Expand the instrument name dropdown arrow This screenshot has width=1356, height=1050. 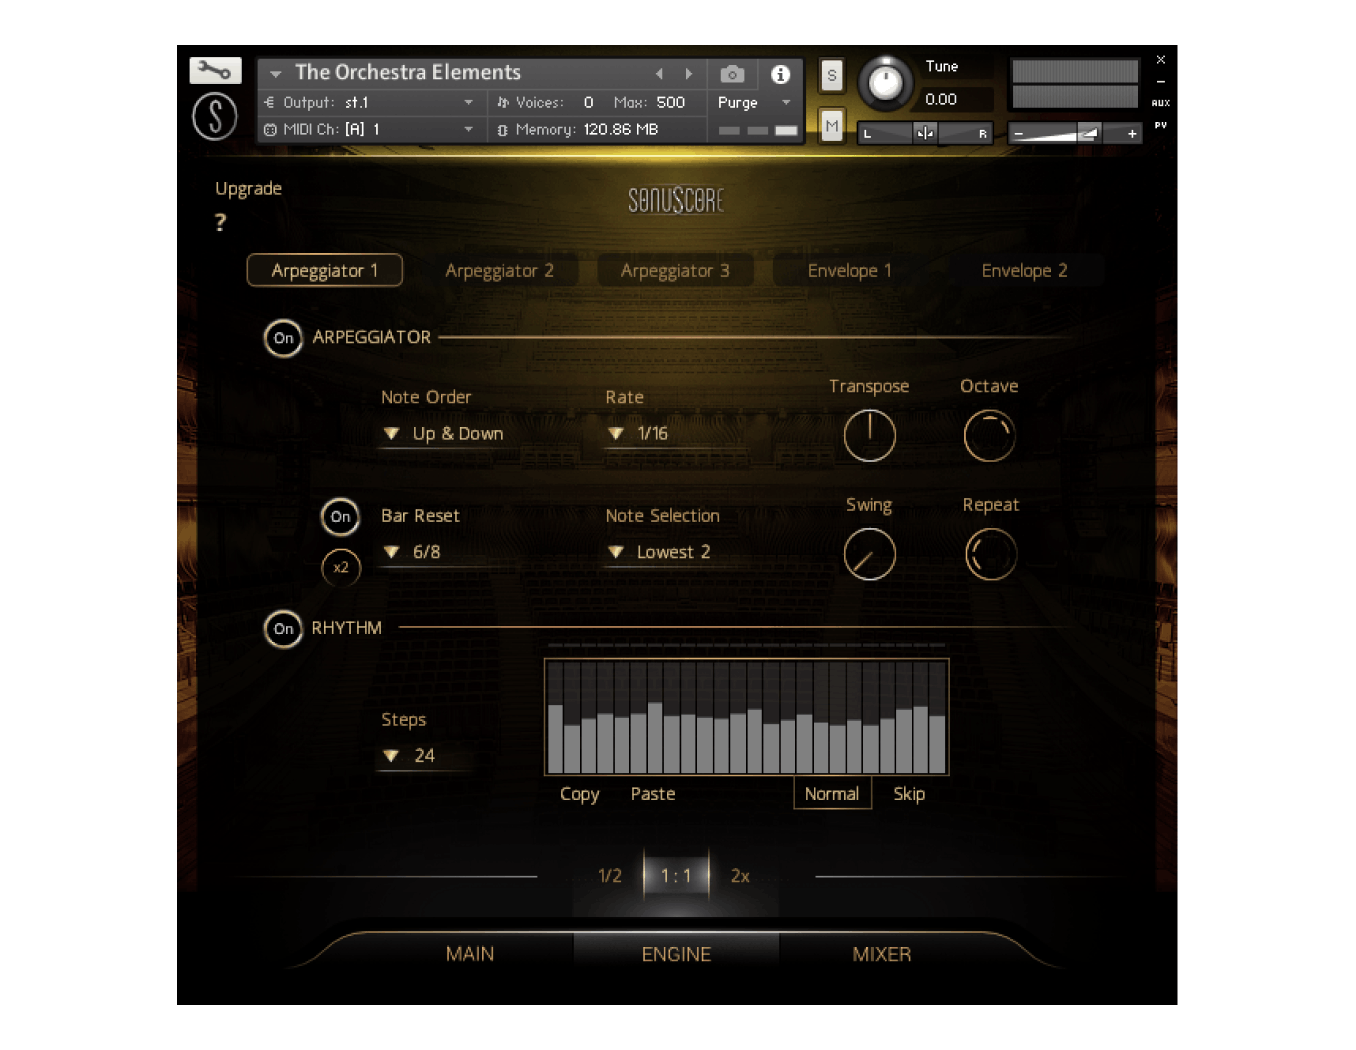point(275,74)
